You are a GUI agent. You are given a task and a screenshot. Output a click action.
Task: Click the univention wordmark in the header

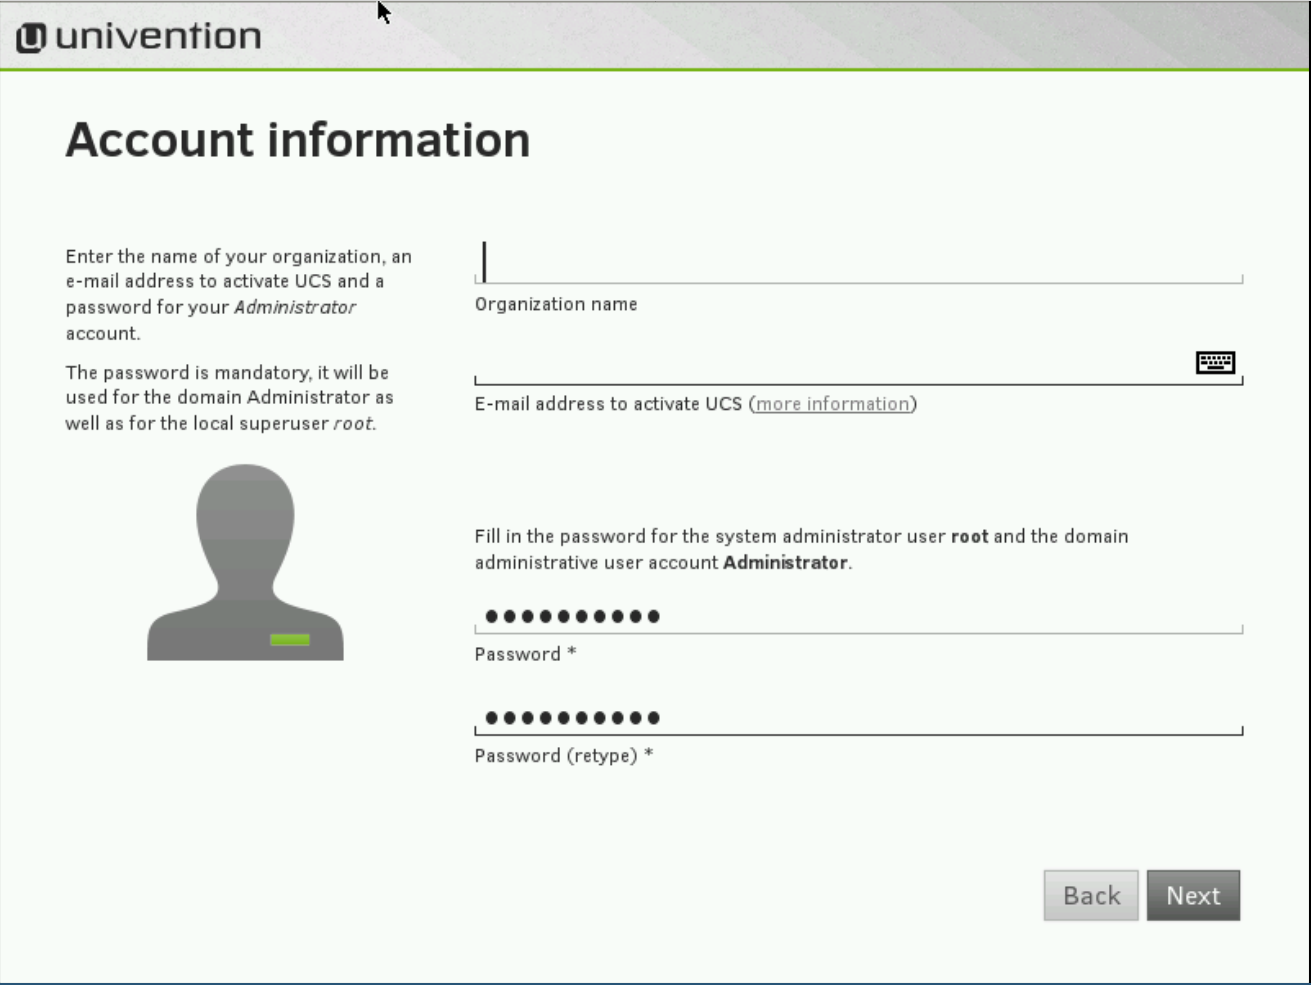(158, 37)
